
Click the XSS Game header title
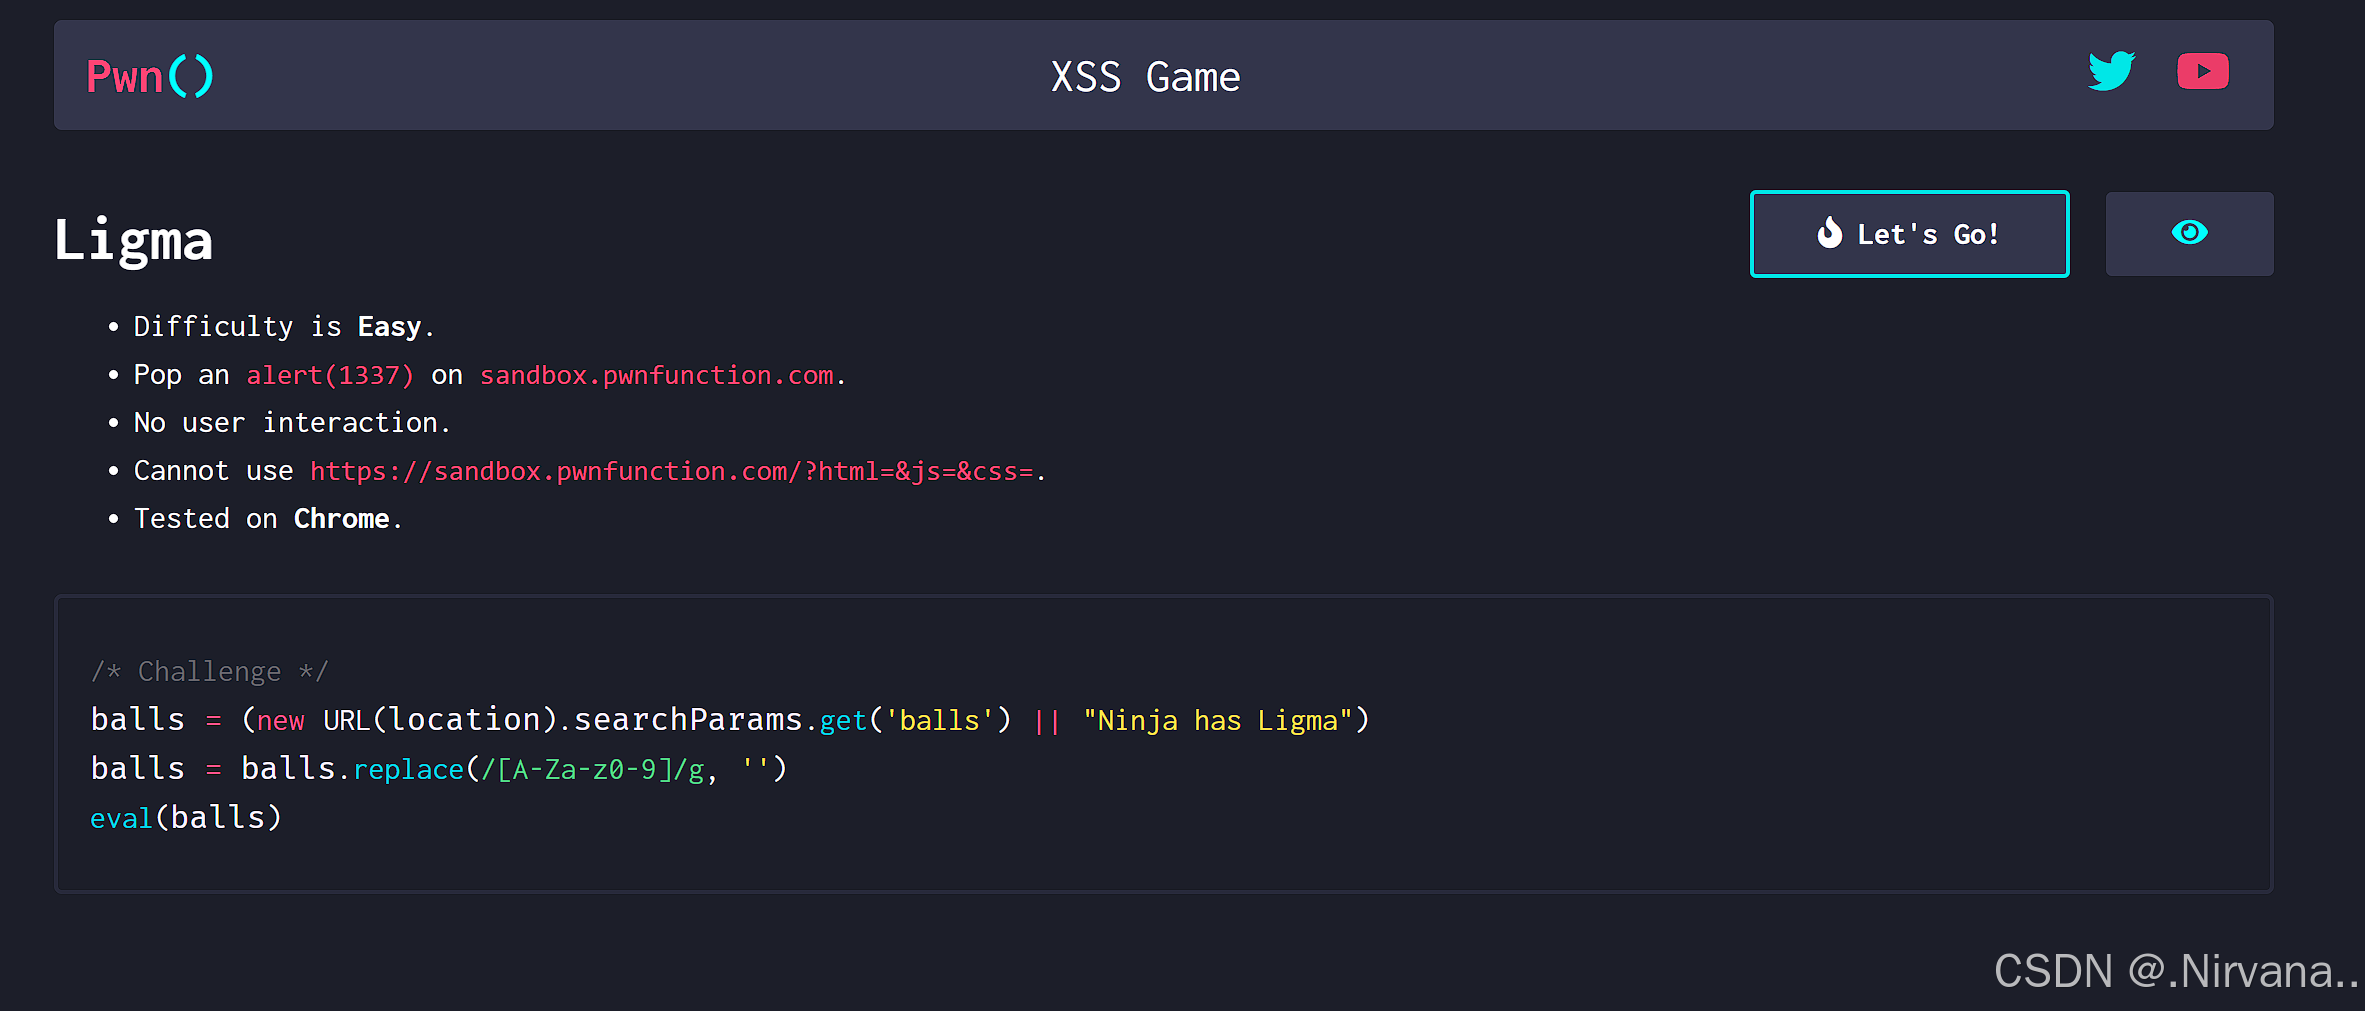(x=1145, y=77)
